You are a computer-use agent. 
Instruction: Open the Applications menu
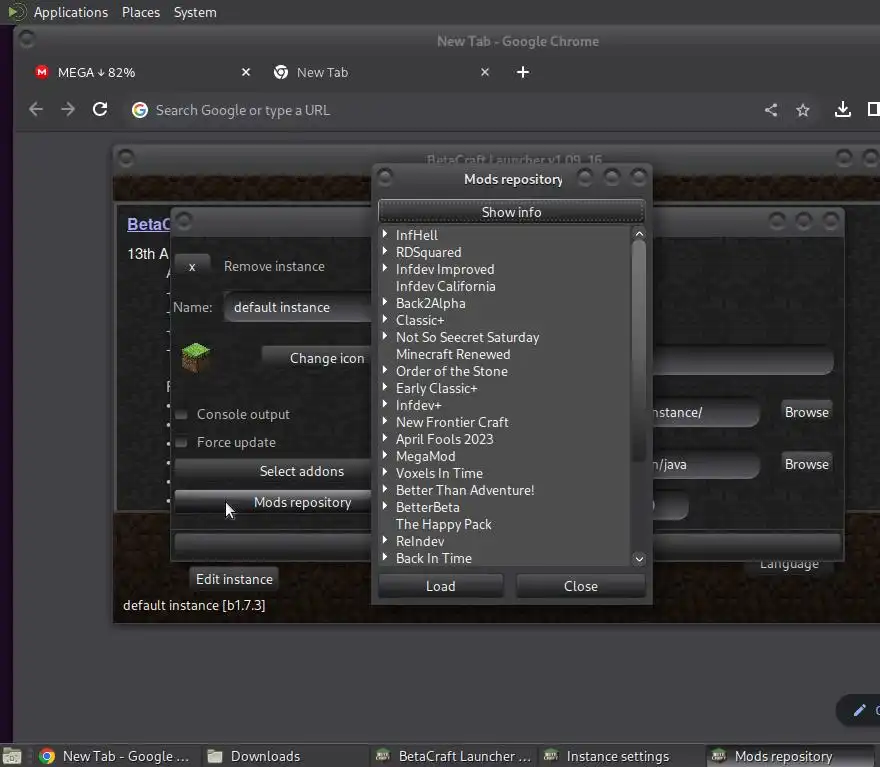click(71, 12)
